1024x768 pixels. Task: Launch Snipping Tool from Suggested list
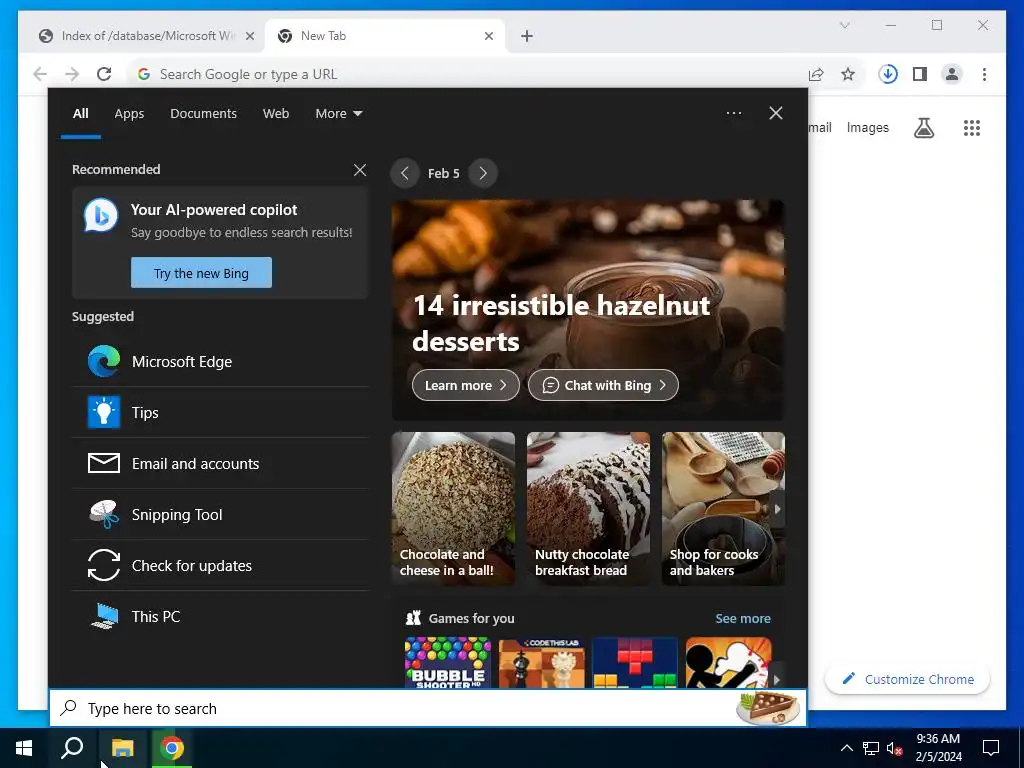[x=220, y=514]
